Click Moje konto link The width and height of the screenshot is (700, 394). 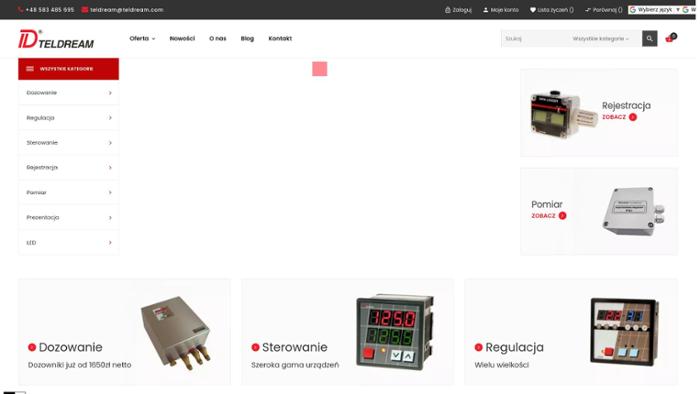click(504, 9)
